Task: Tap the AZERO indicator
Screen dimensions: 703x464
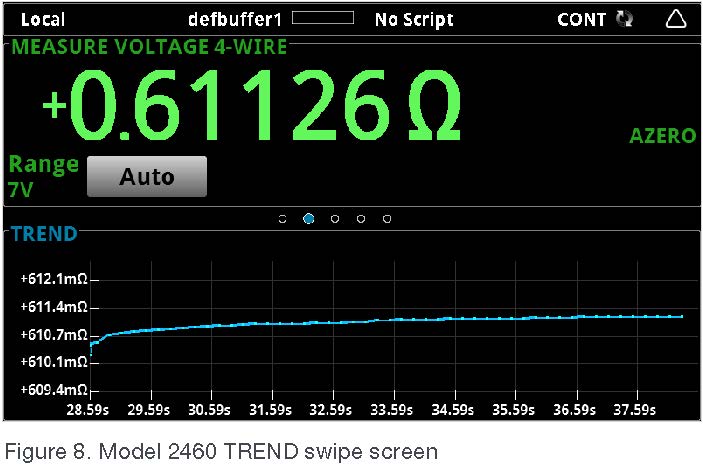Action: coord(662,136)
